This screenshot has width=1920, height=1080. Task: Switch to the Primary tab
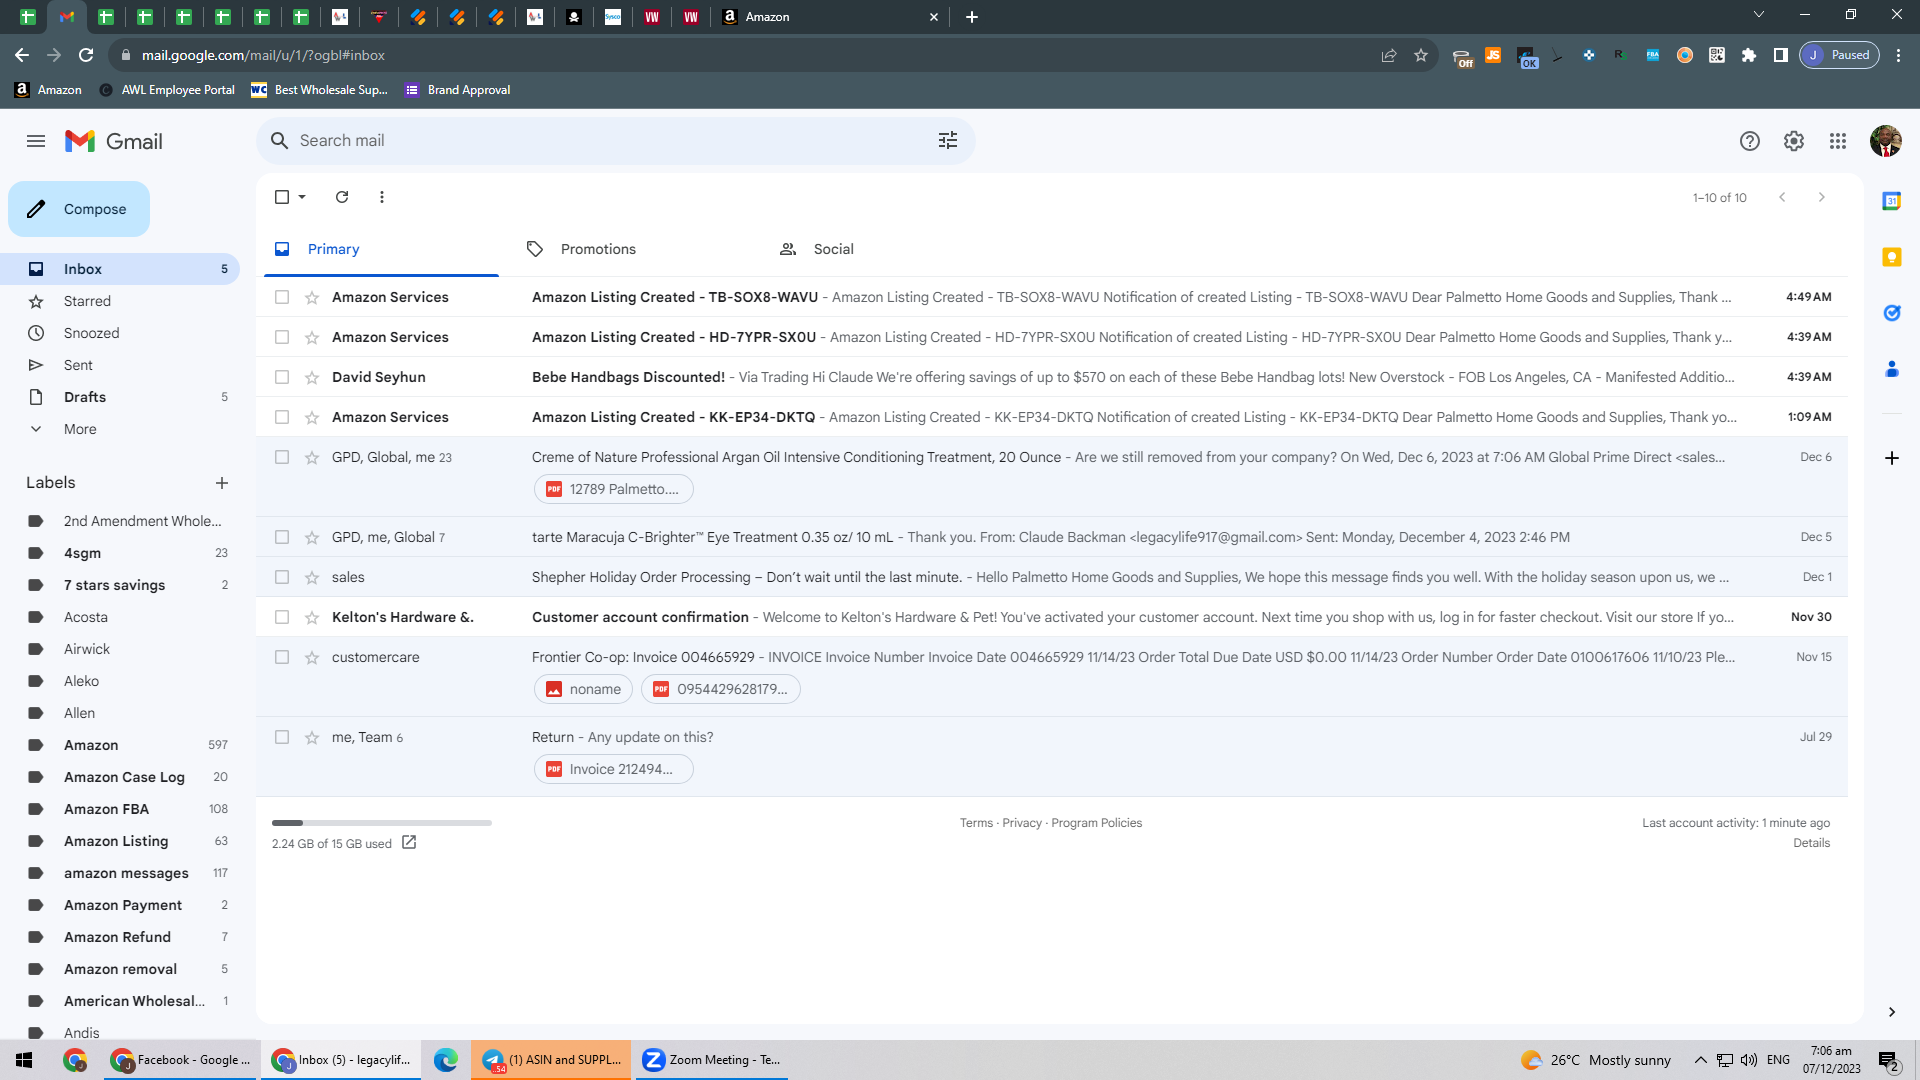pyautogui.click(x=381, y=249)
